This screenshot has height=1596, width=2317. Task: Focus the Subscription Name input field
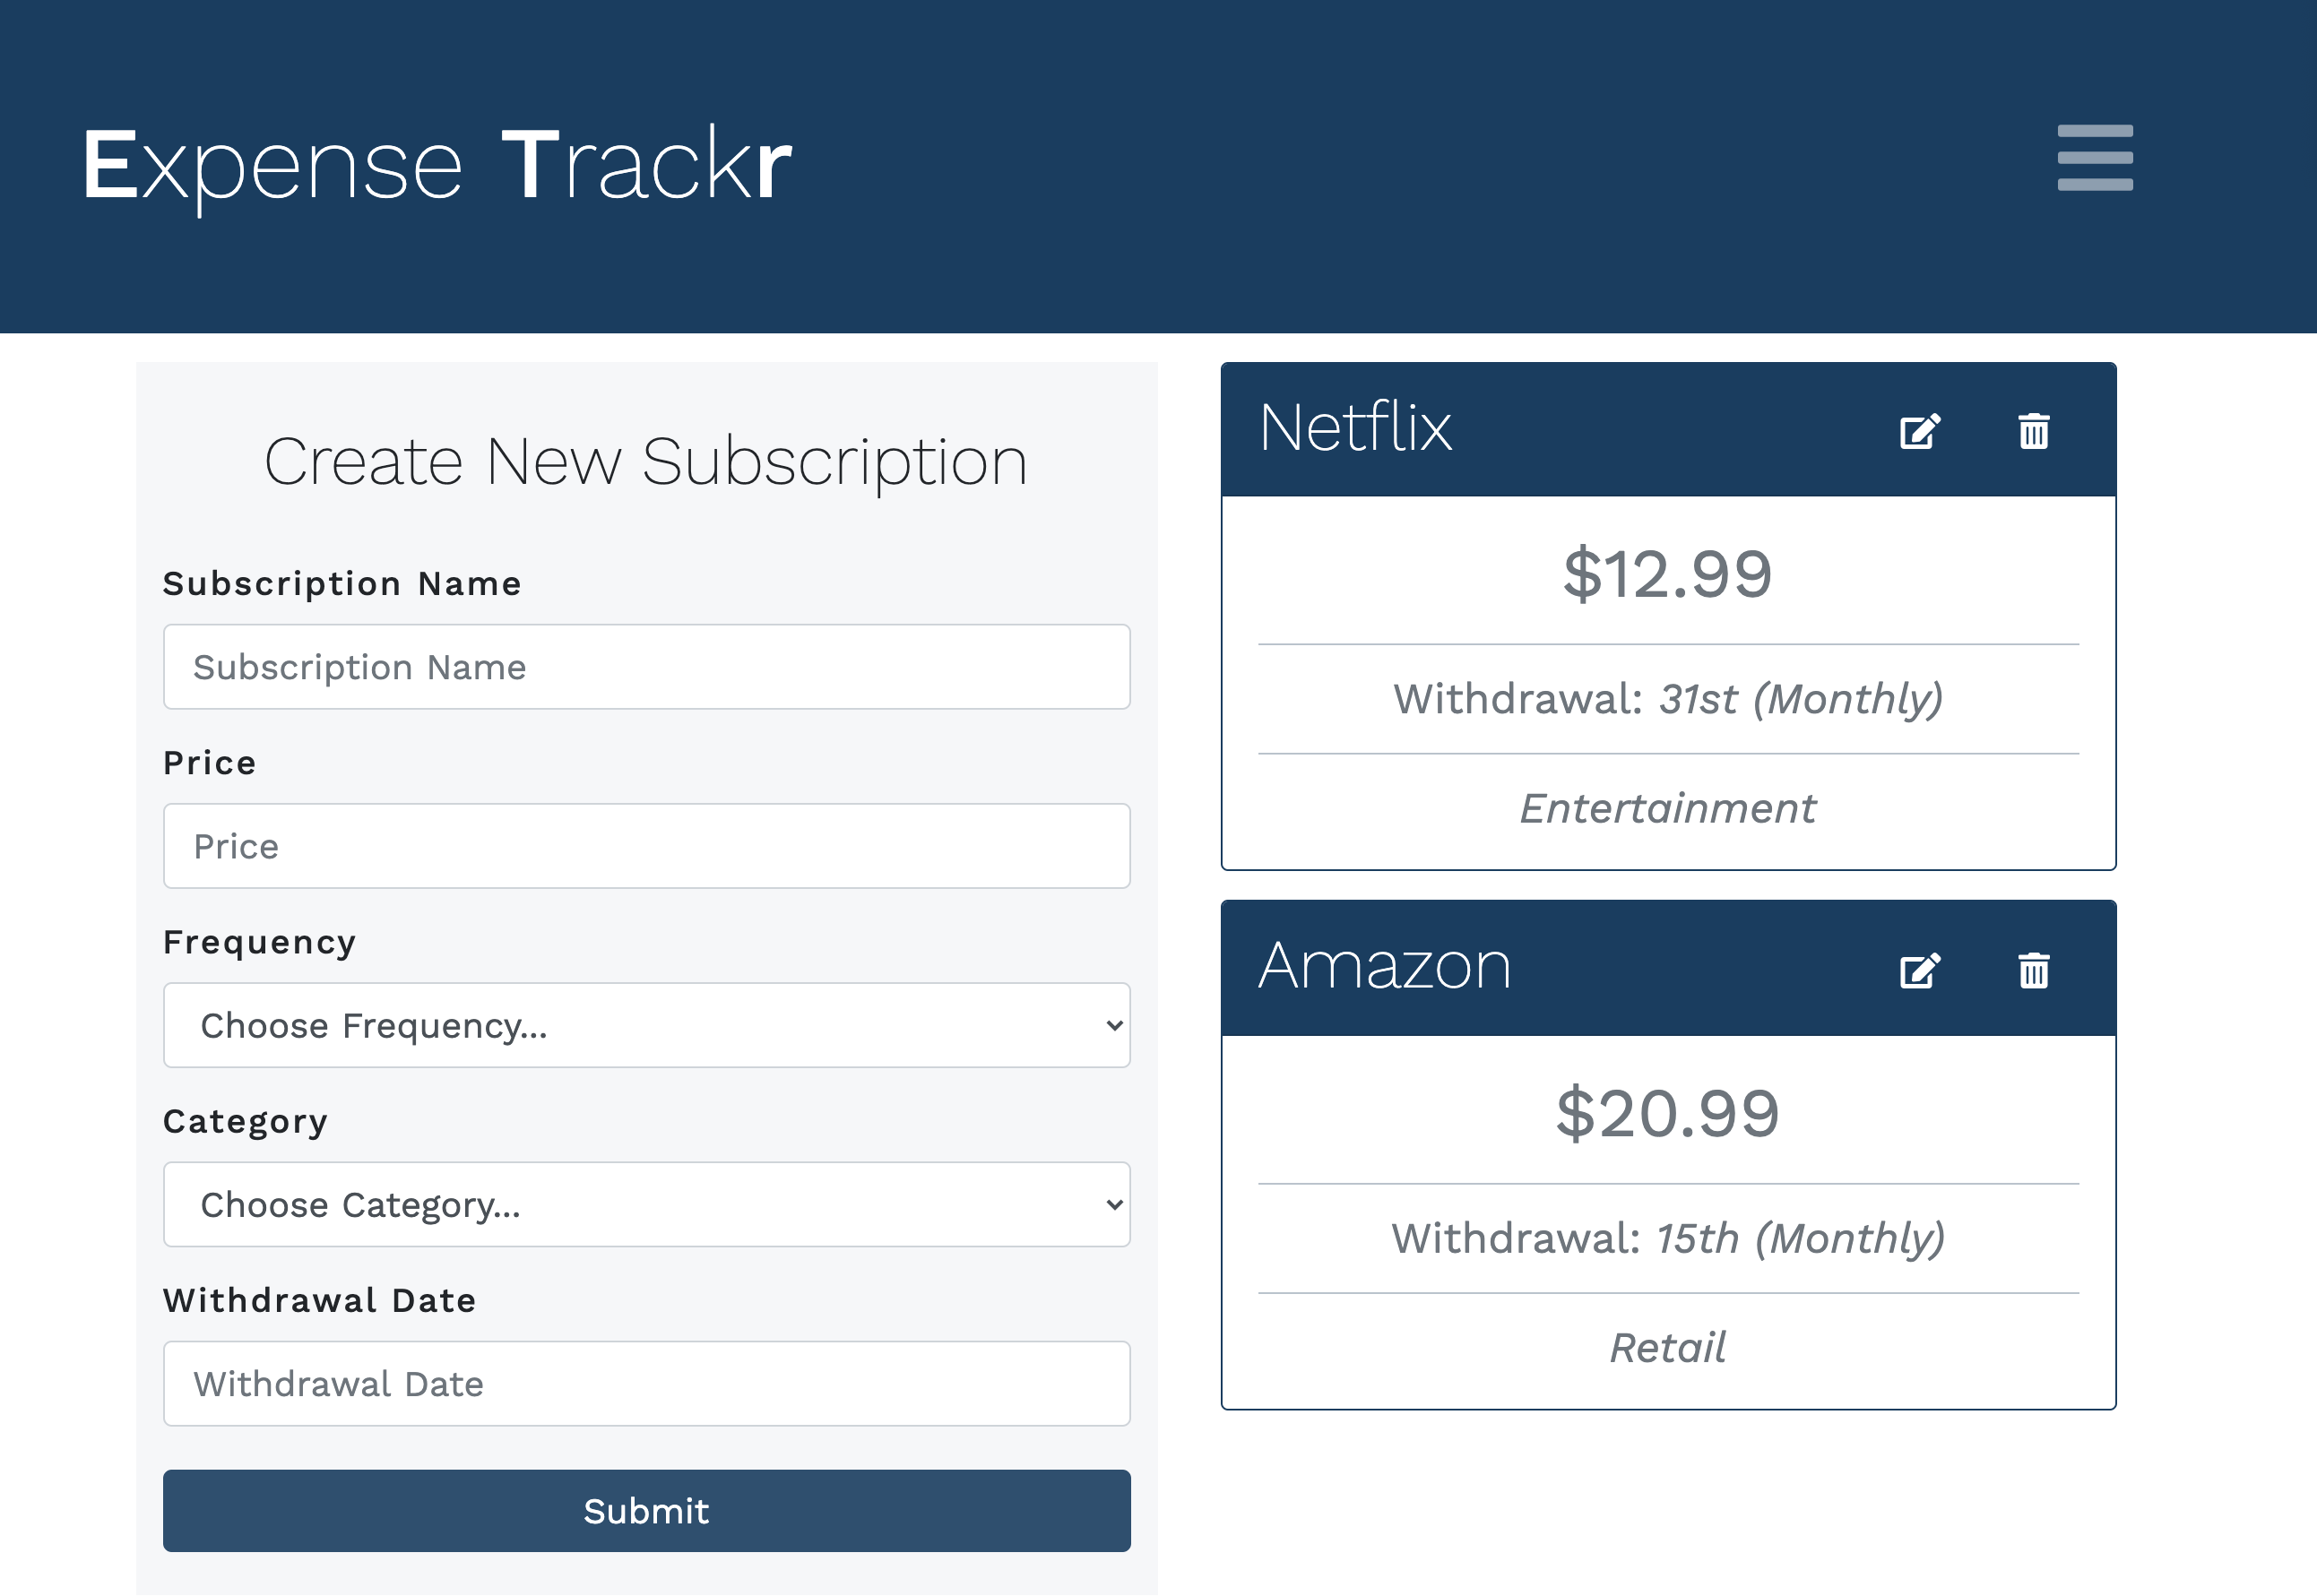[647, 667]
